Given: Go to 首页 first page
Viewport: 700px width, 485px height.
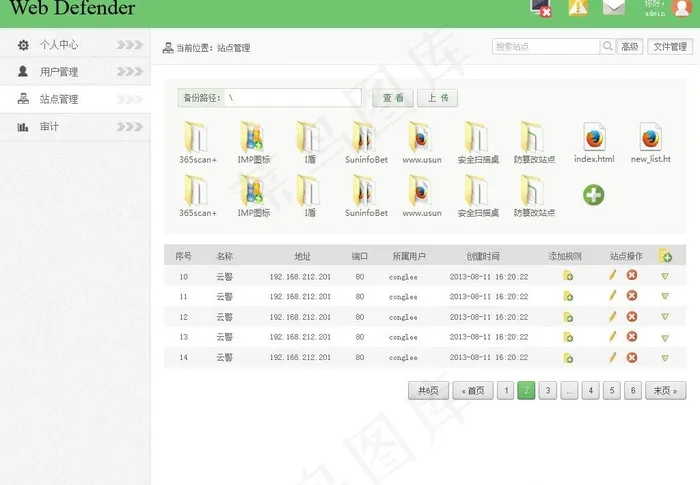Looking at the screenshot, I should tap(473, 390).
